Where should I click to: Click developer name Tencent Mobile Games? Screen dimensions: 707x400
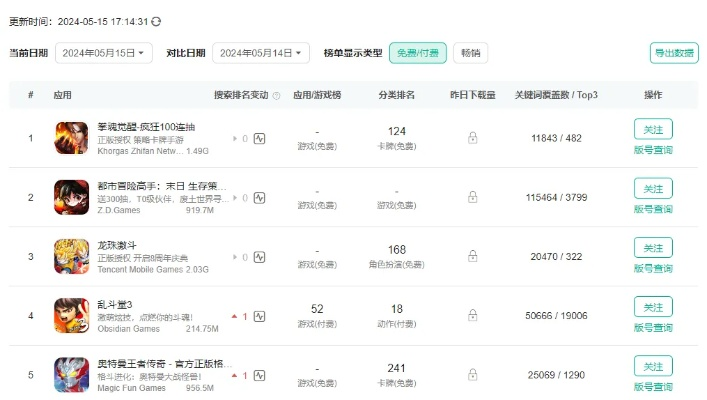140,270
